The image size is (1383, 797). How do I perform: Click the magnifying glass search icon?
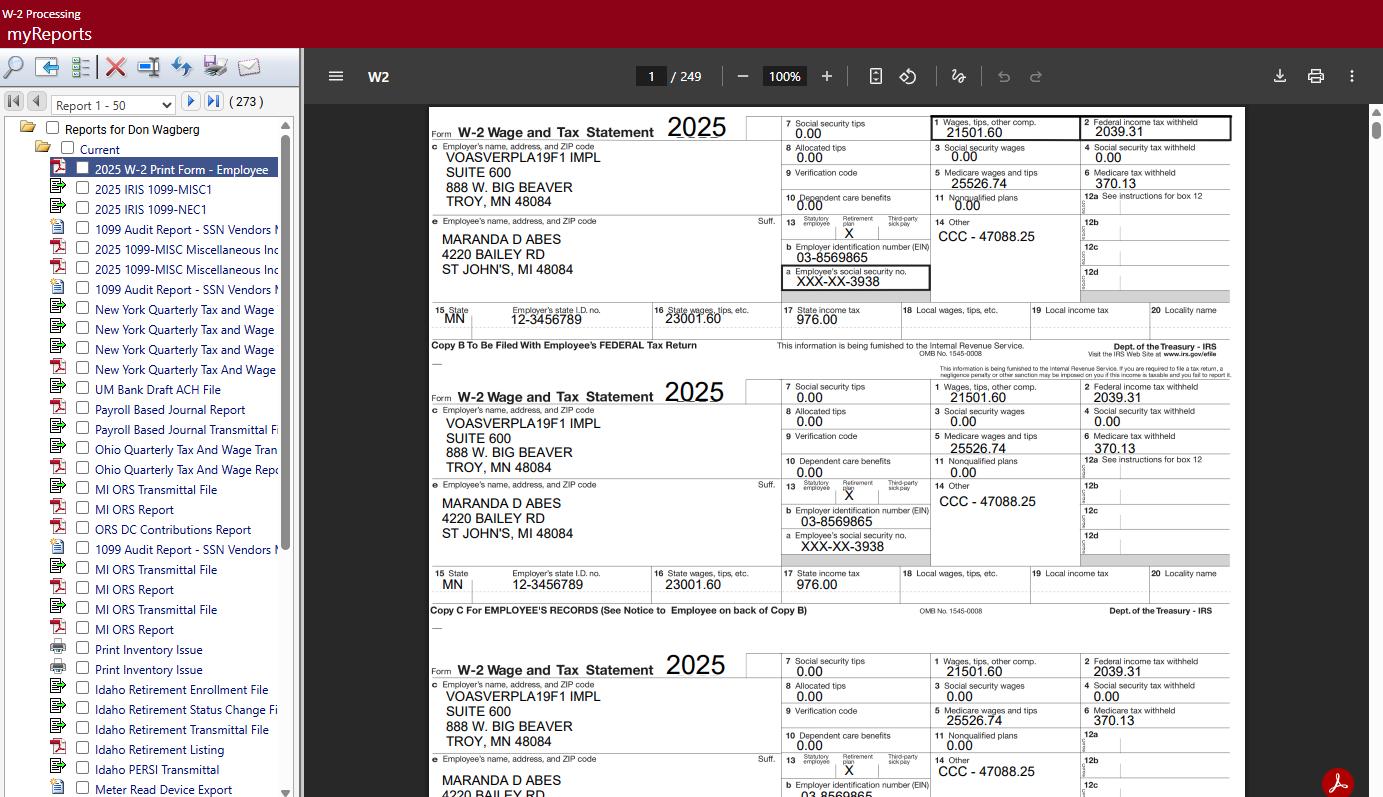[x=14, y=67]
